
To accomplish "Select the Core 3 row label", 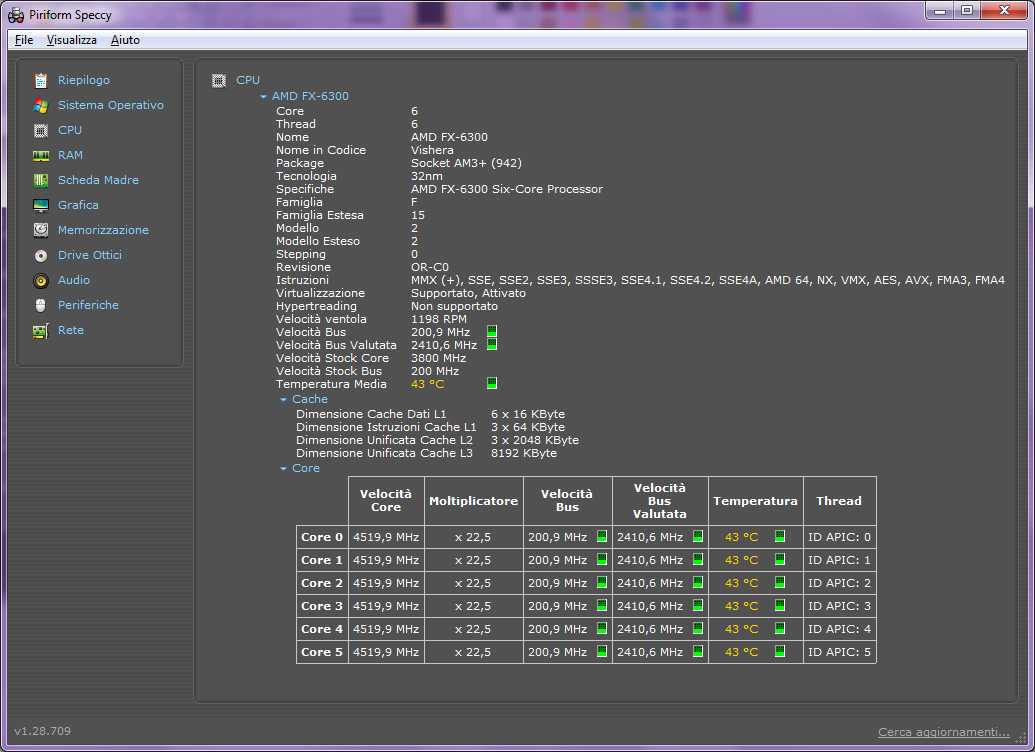I will coord(322,606).
